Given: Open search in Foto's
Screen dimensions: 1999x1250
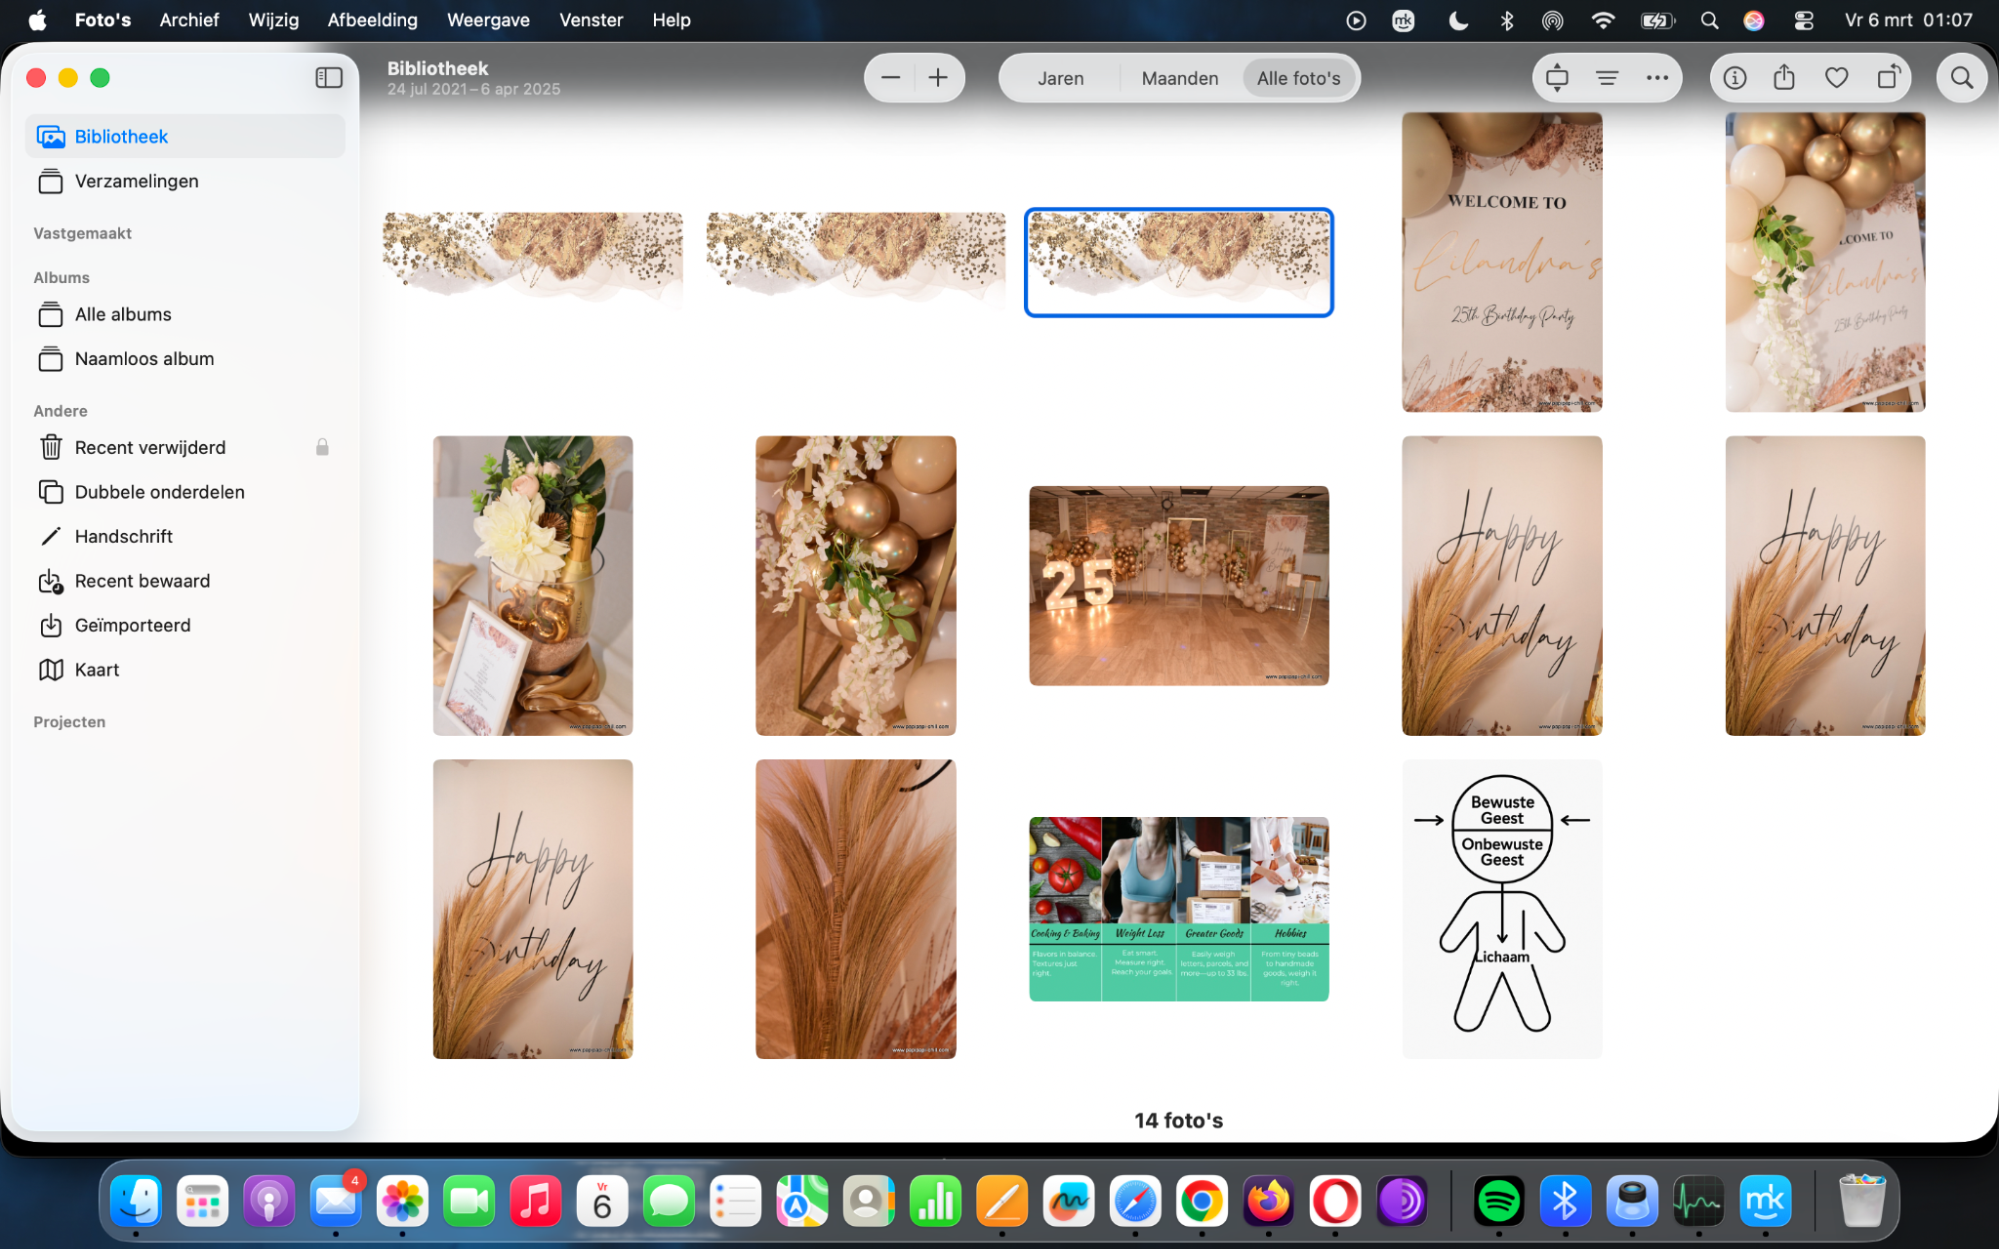Looking at the screenshot, I should [x=1962, y=77].
